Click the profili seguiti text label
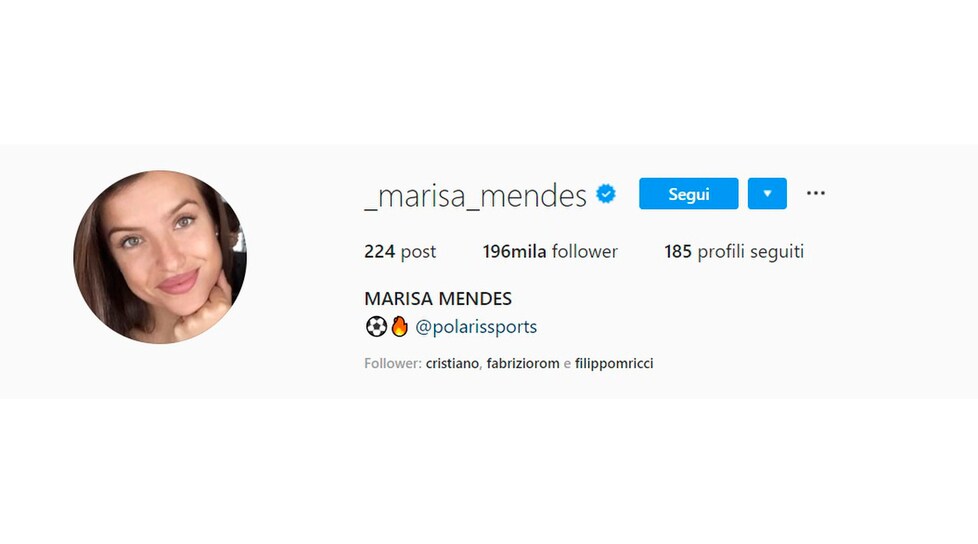 pos(750,251)
